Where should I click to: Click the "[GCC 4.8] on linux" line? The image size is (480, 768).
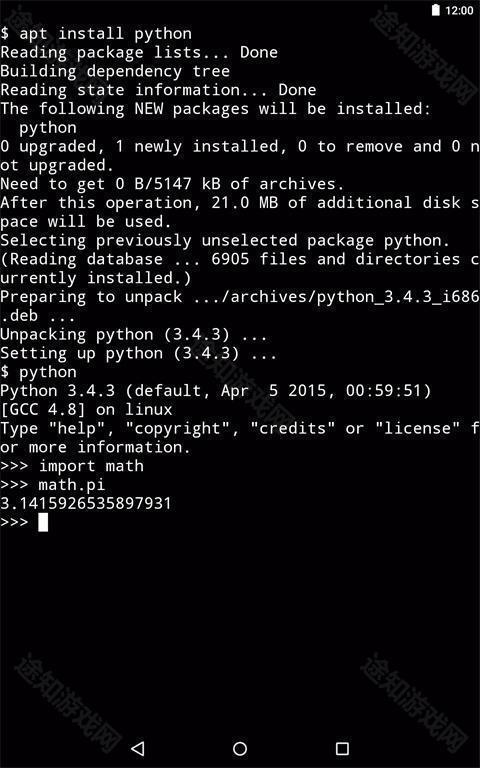(x=86, y=409)
